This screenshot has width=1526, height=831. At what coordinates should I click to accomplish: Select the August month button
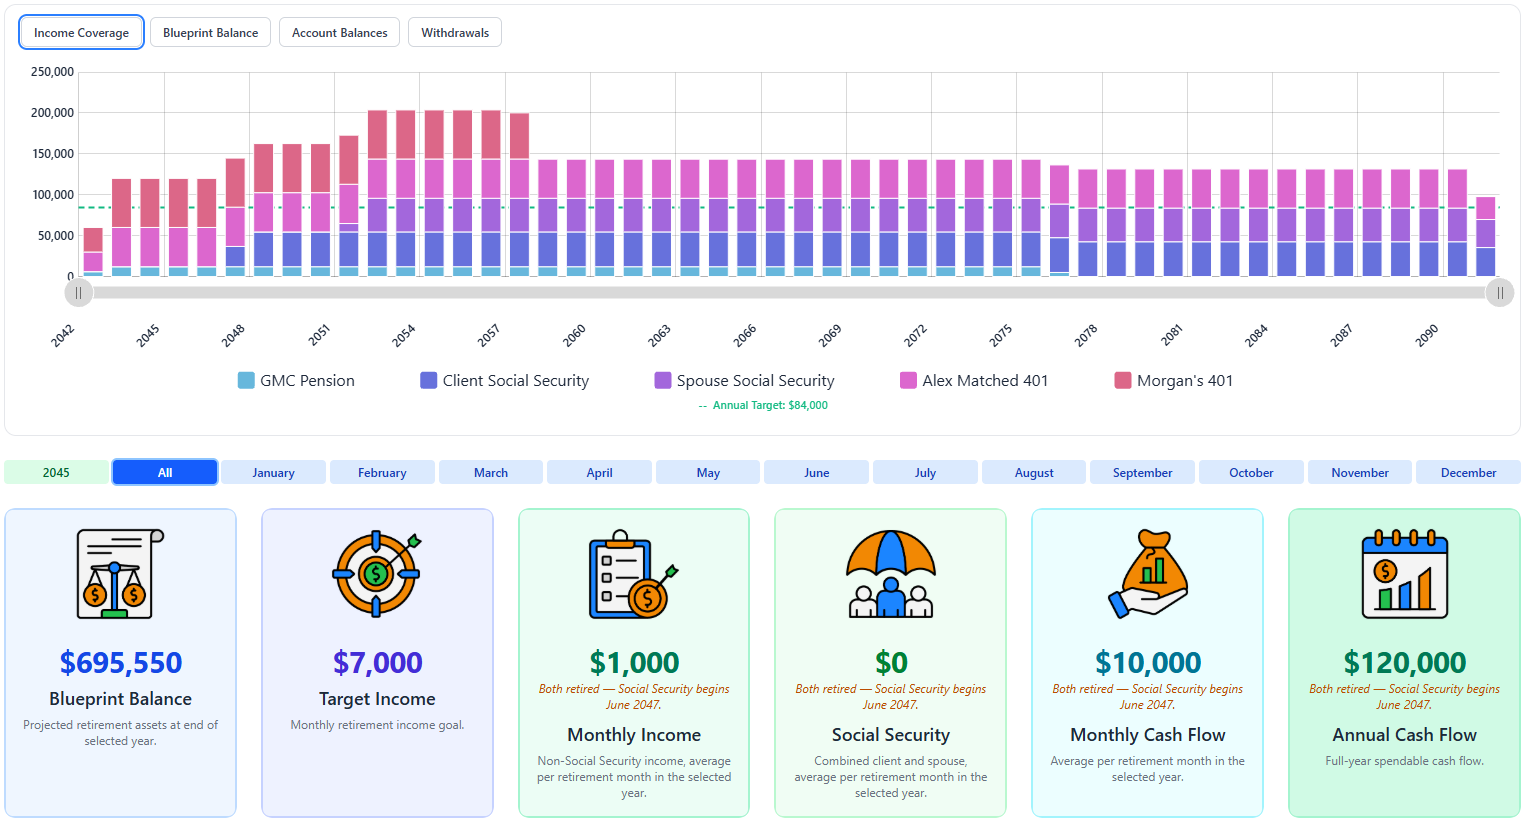tap(1034, 472)
